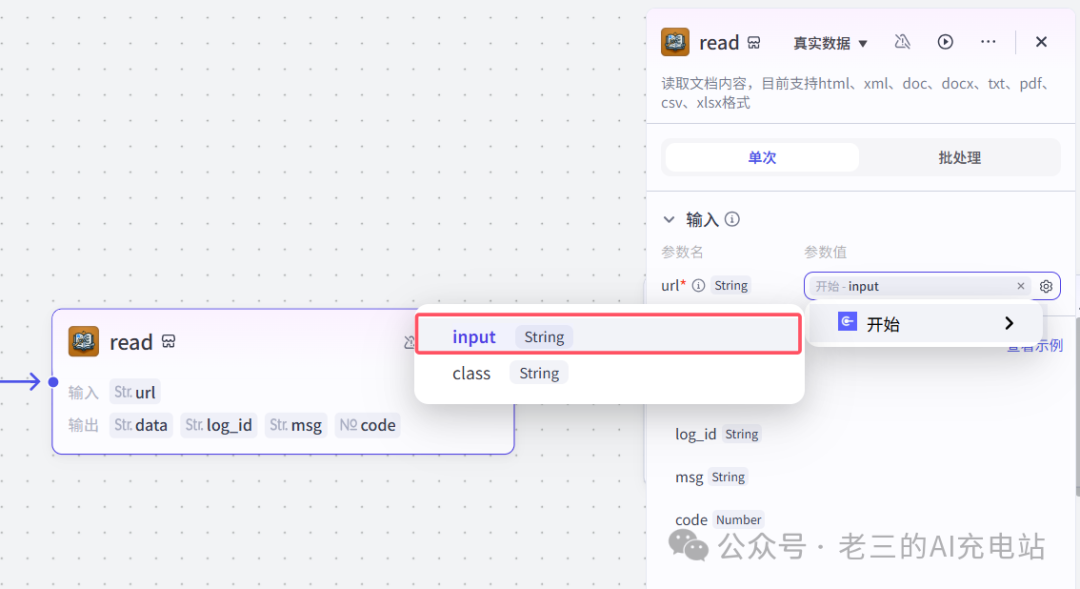Click the read plugin icon in panel header

[674, 42]
